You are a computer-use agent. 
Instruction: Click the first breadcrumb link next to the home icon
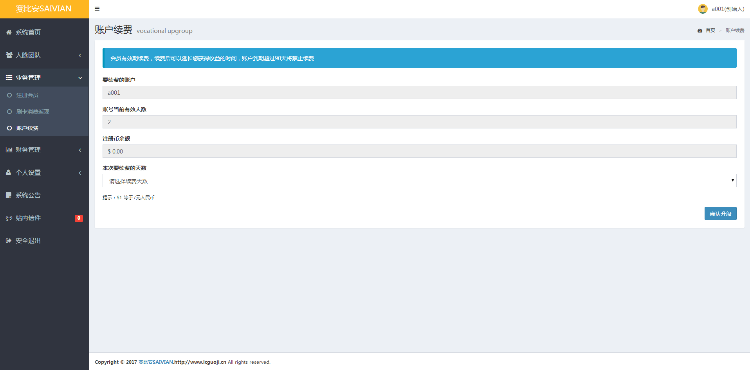[710, 31]
